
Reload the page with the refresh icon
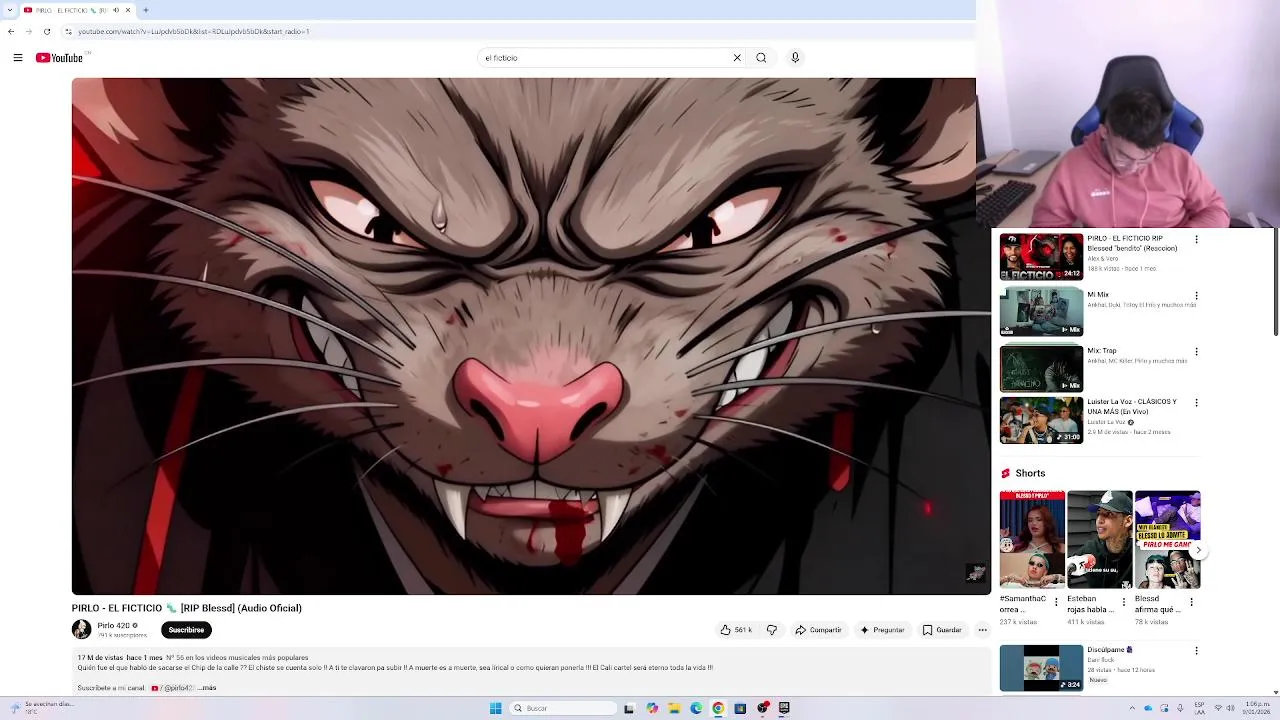(x=47, y=31)
